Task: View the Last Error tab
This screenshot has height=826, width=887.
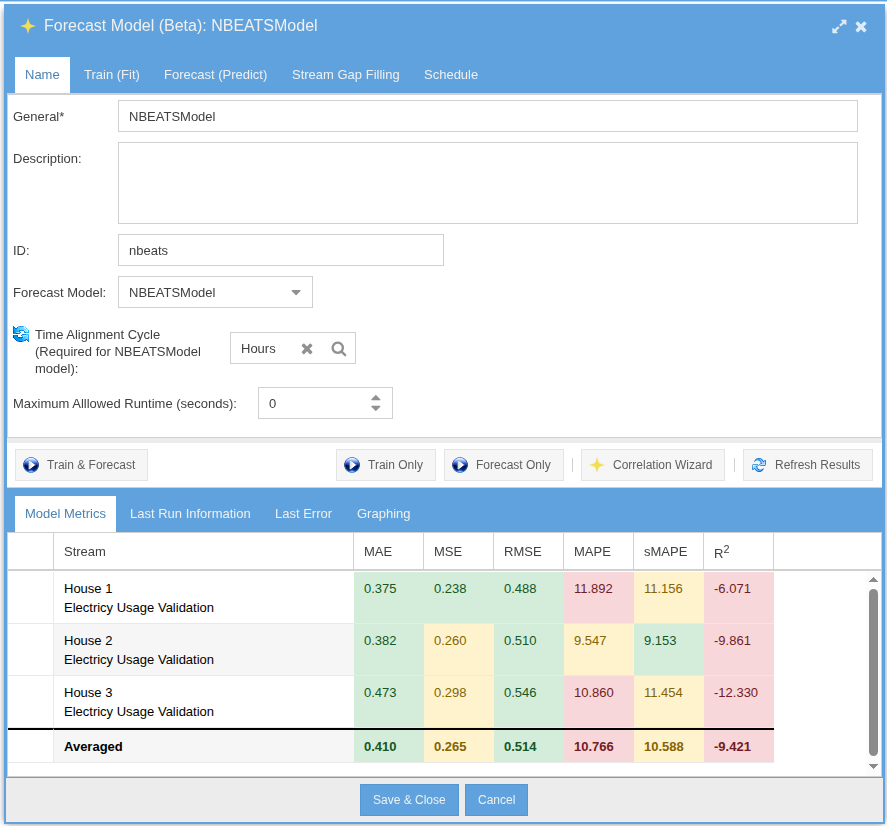Action: [303, 514]
